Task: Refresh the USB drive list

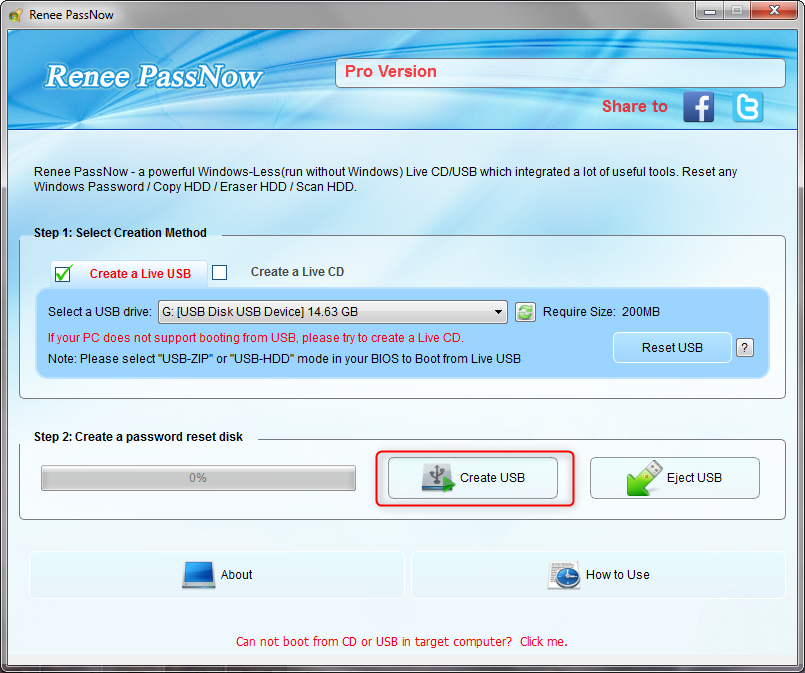Action: tap(525, 313)
